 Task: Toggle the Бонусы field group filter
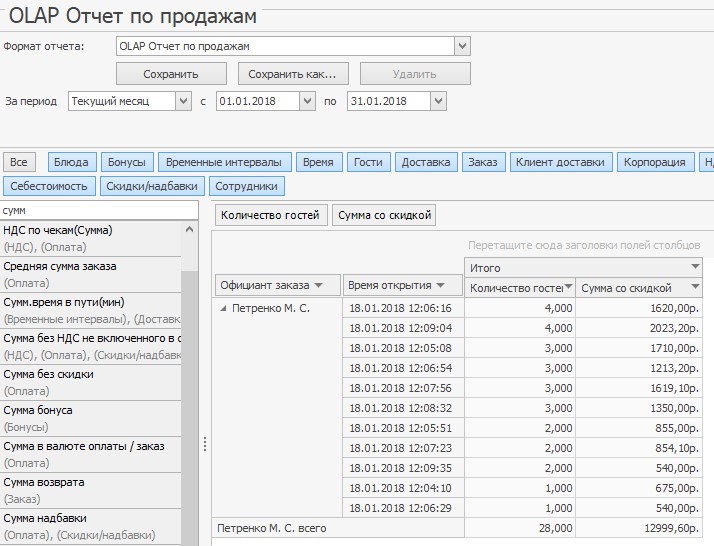pos(127,162)
